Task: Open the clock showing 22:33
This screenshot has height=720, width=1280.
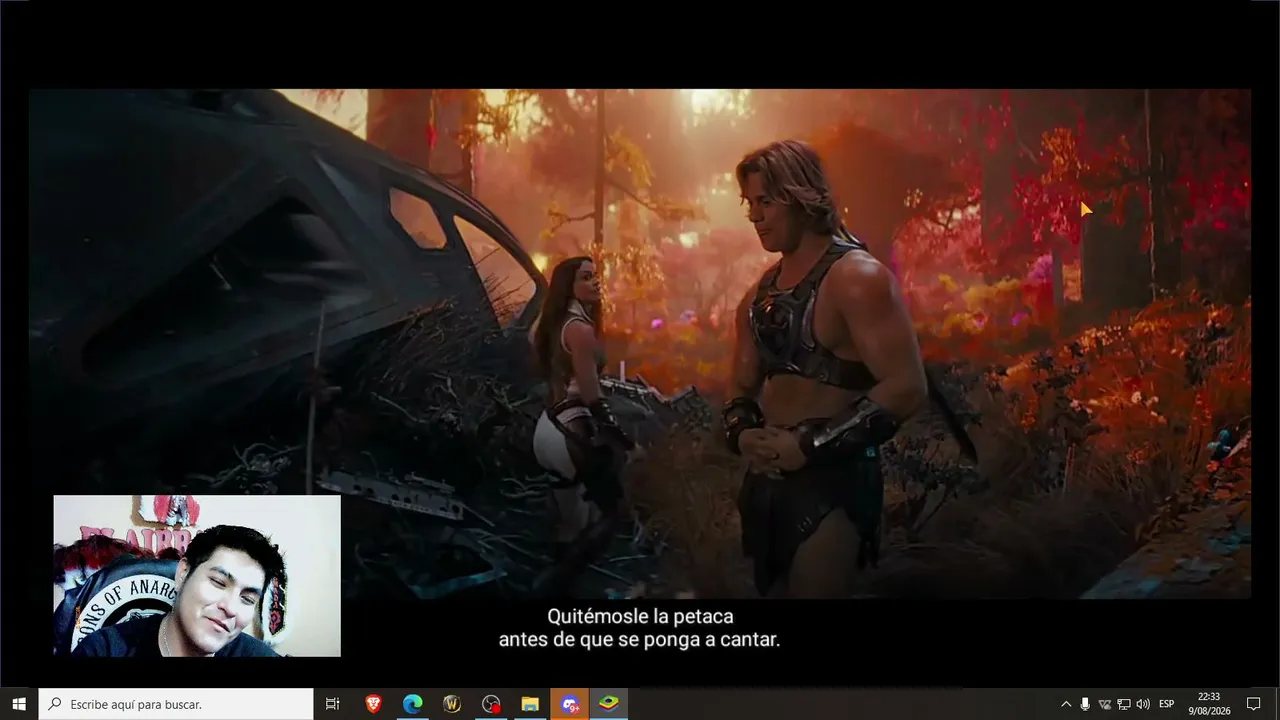Action: [1209, 704]
